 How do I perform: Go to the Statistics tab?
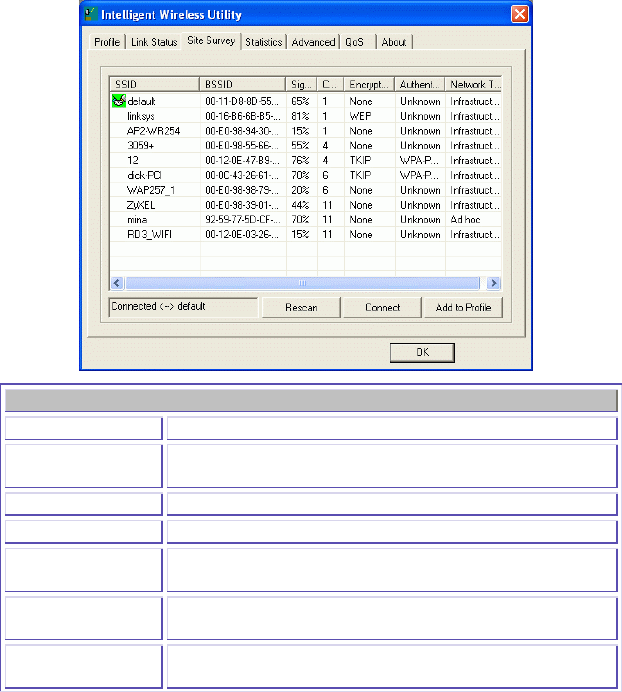click(264, 42)
